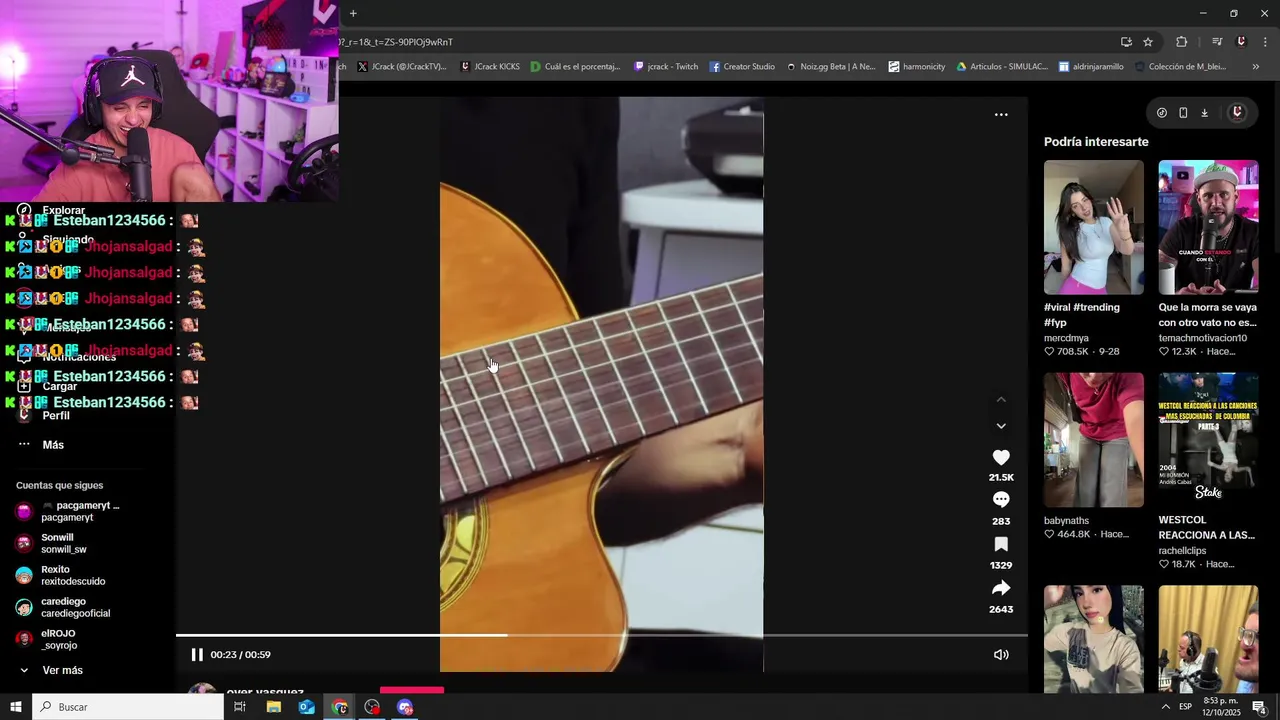Like the video with the heart icon

(1001, 457)
